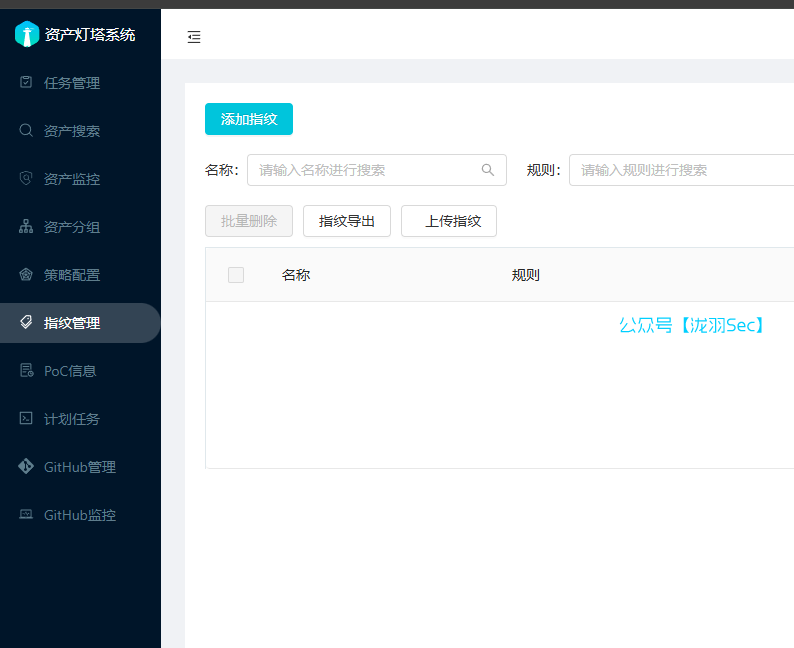Screen dimensions: 794x648
Task: Click the 指纹导出 button
Action: 347,221
